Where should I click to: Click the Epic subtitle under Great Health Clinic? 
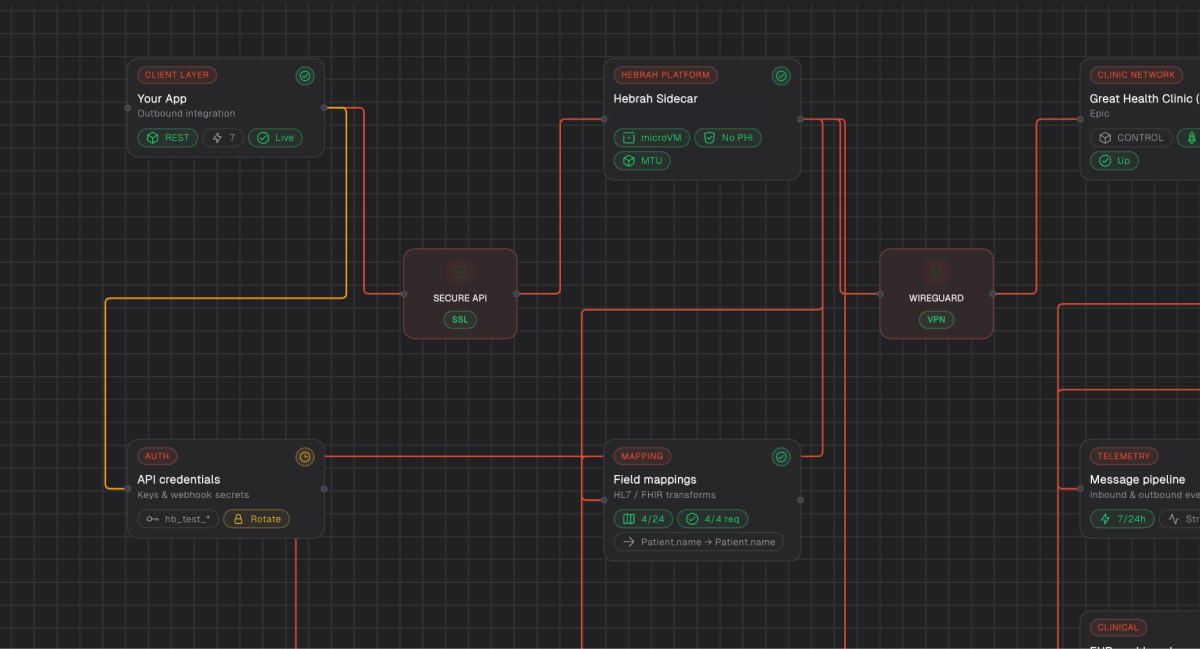[1099, 114]
